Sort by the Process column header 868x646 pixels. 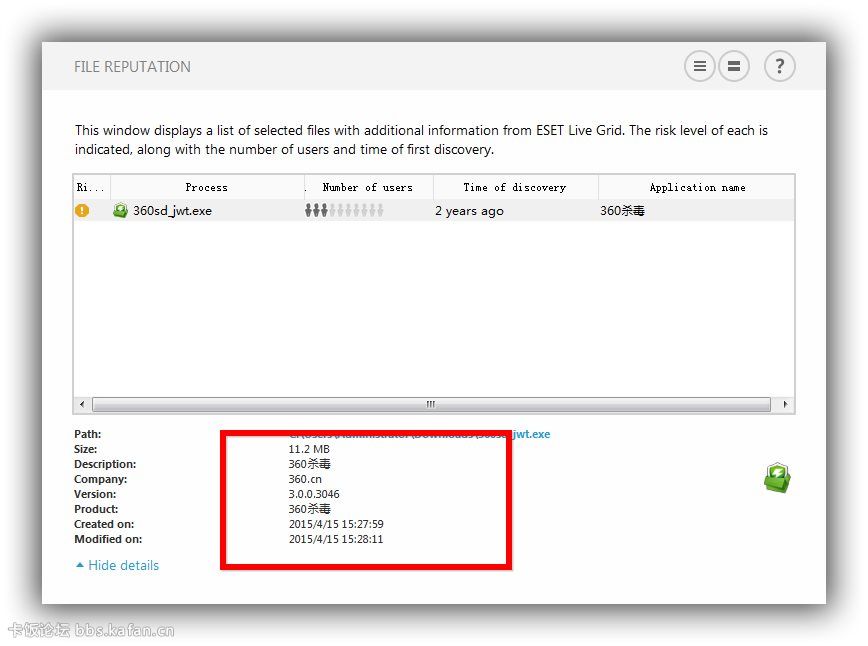(207, 187)
